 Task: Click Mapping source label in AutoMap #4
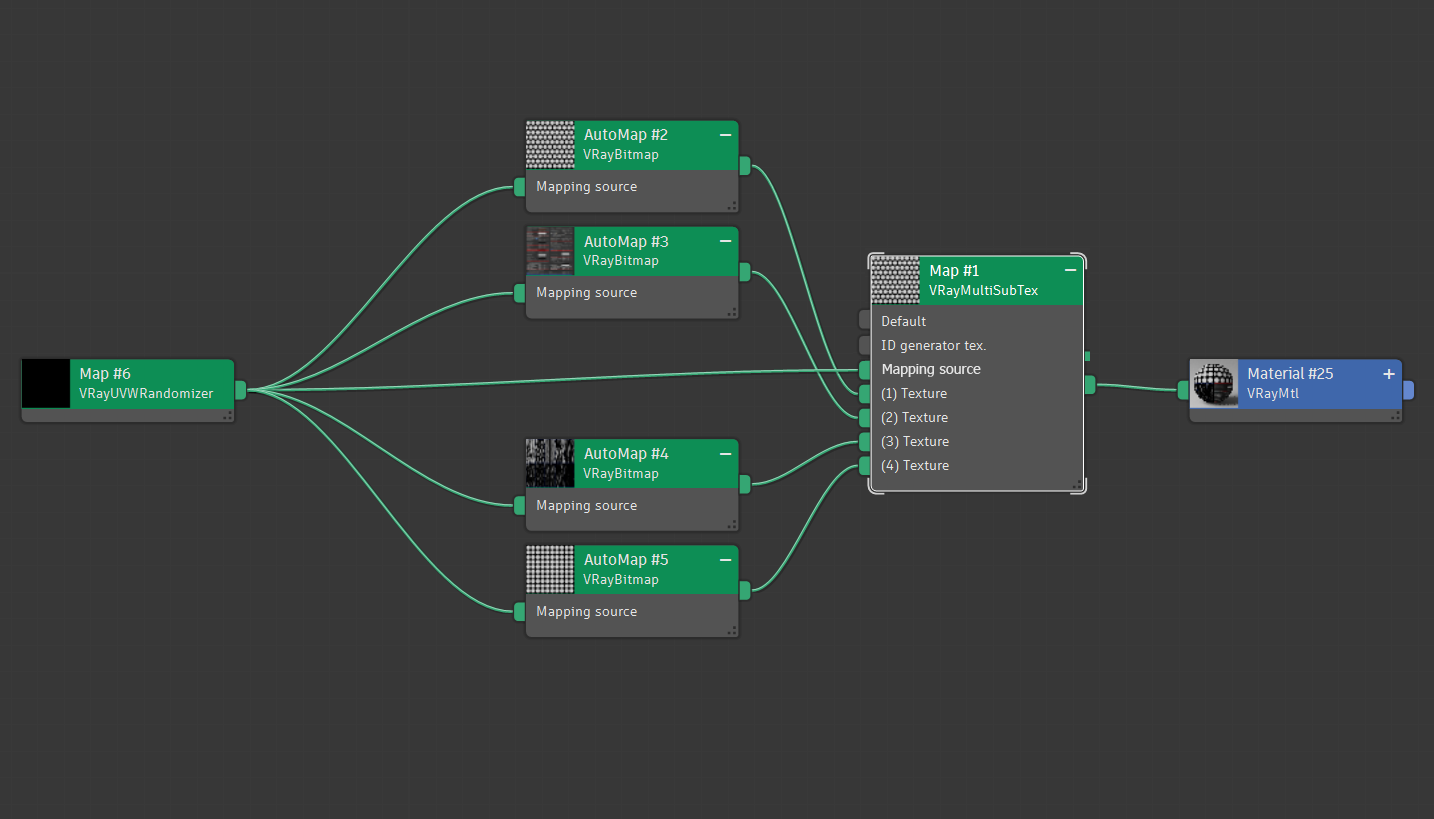(586, 506)
